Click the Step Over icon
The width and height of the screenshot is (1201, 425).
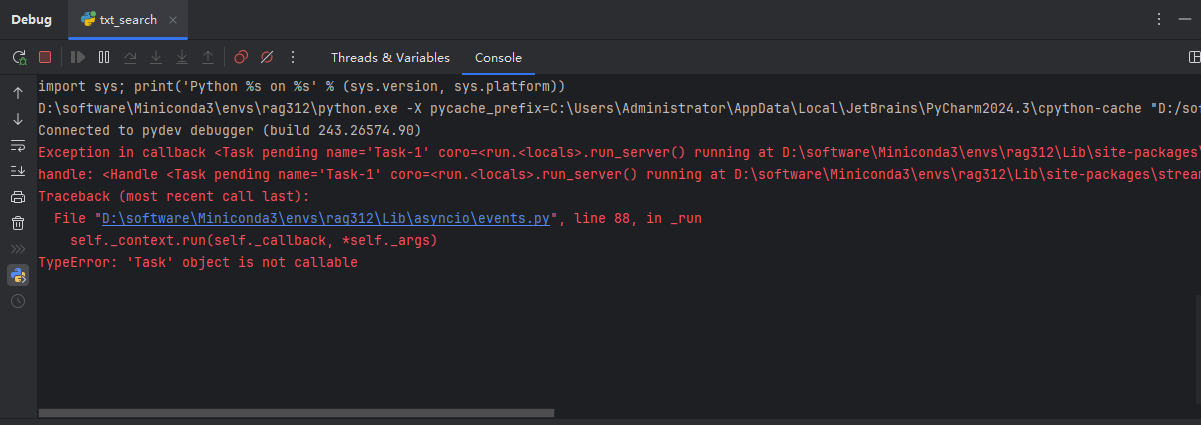pyautogui.click(x=130, y=57)
